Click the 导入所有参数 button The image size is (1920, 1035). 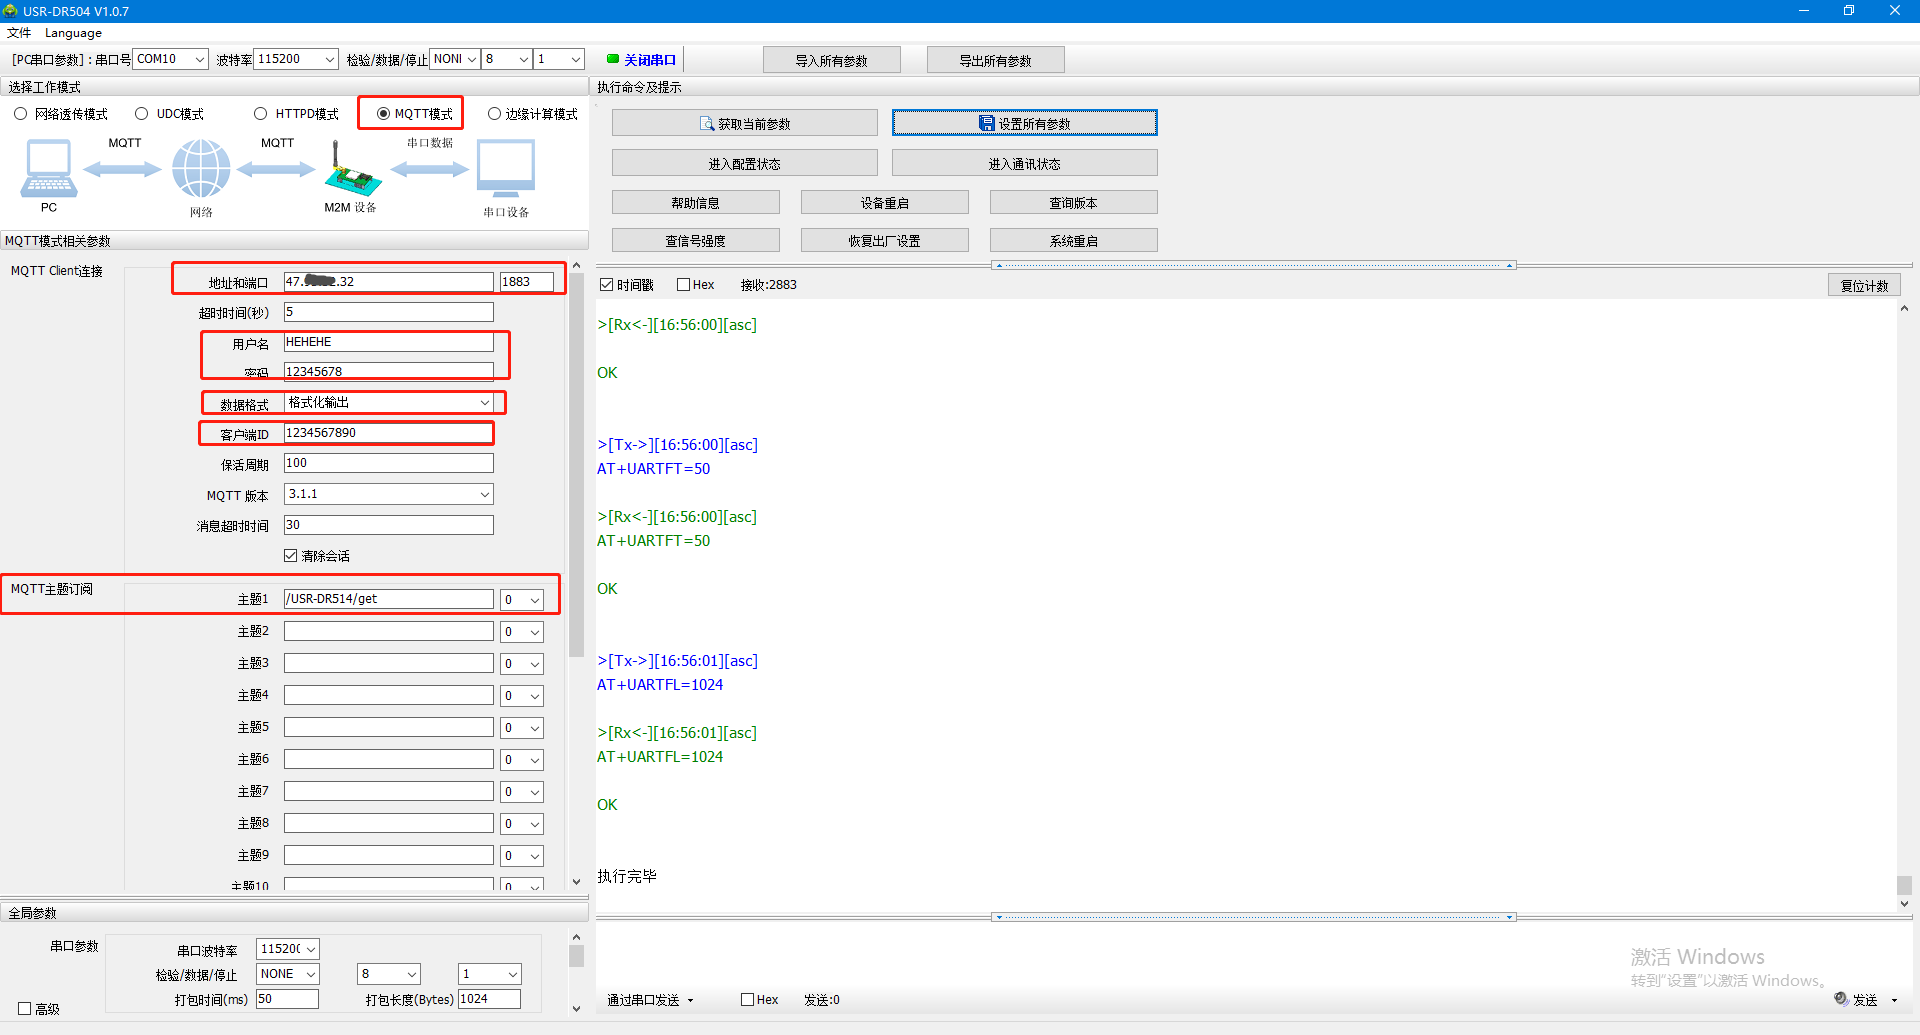831,60
